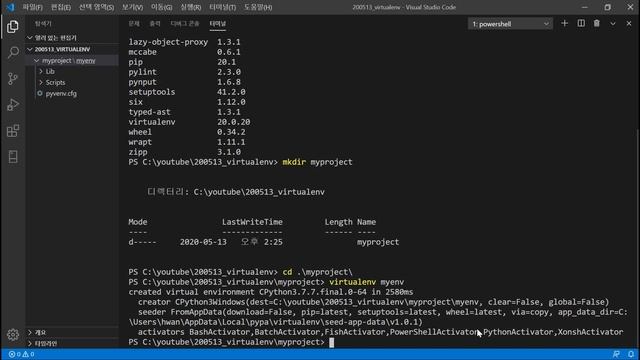Open the Explorer view in activity bar

13,27
